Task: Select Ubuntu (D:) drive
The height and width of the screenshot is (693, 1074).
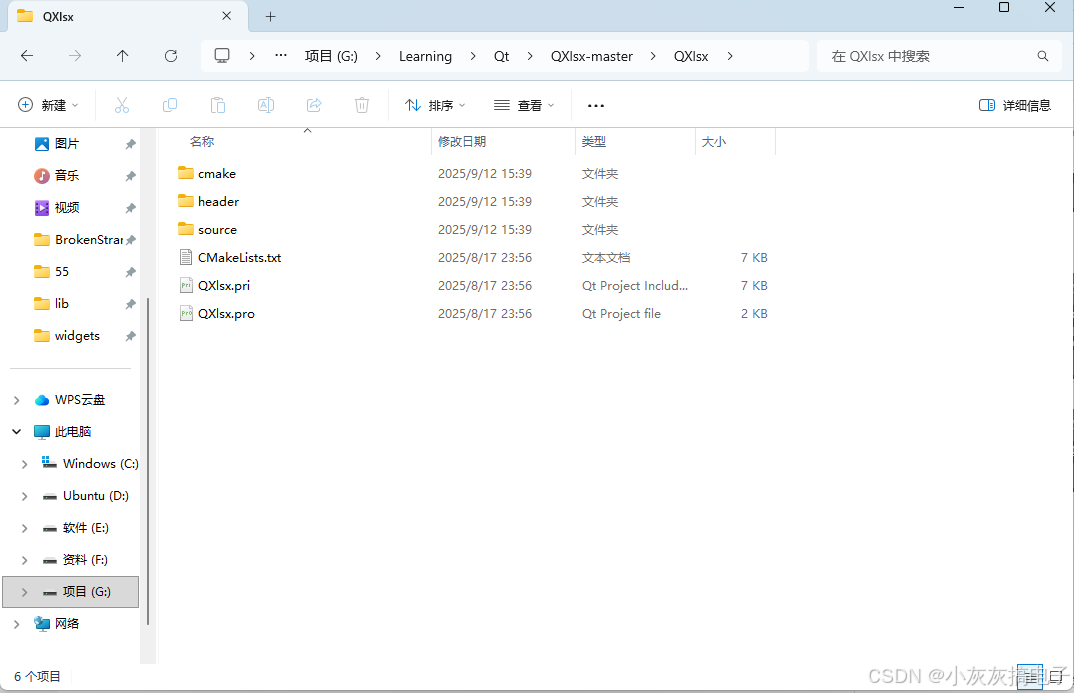Action: 86,496
